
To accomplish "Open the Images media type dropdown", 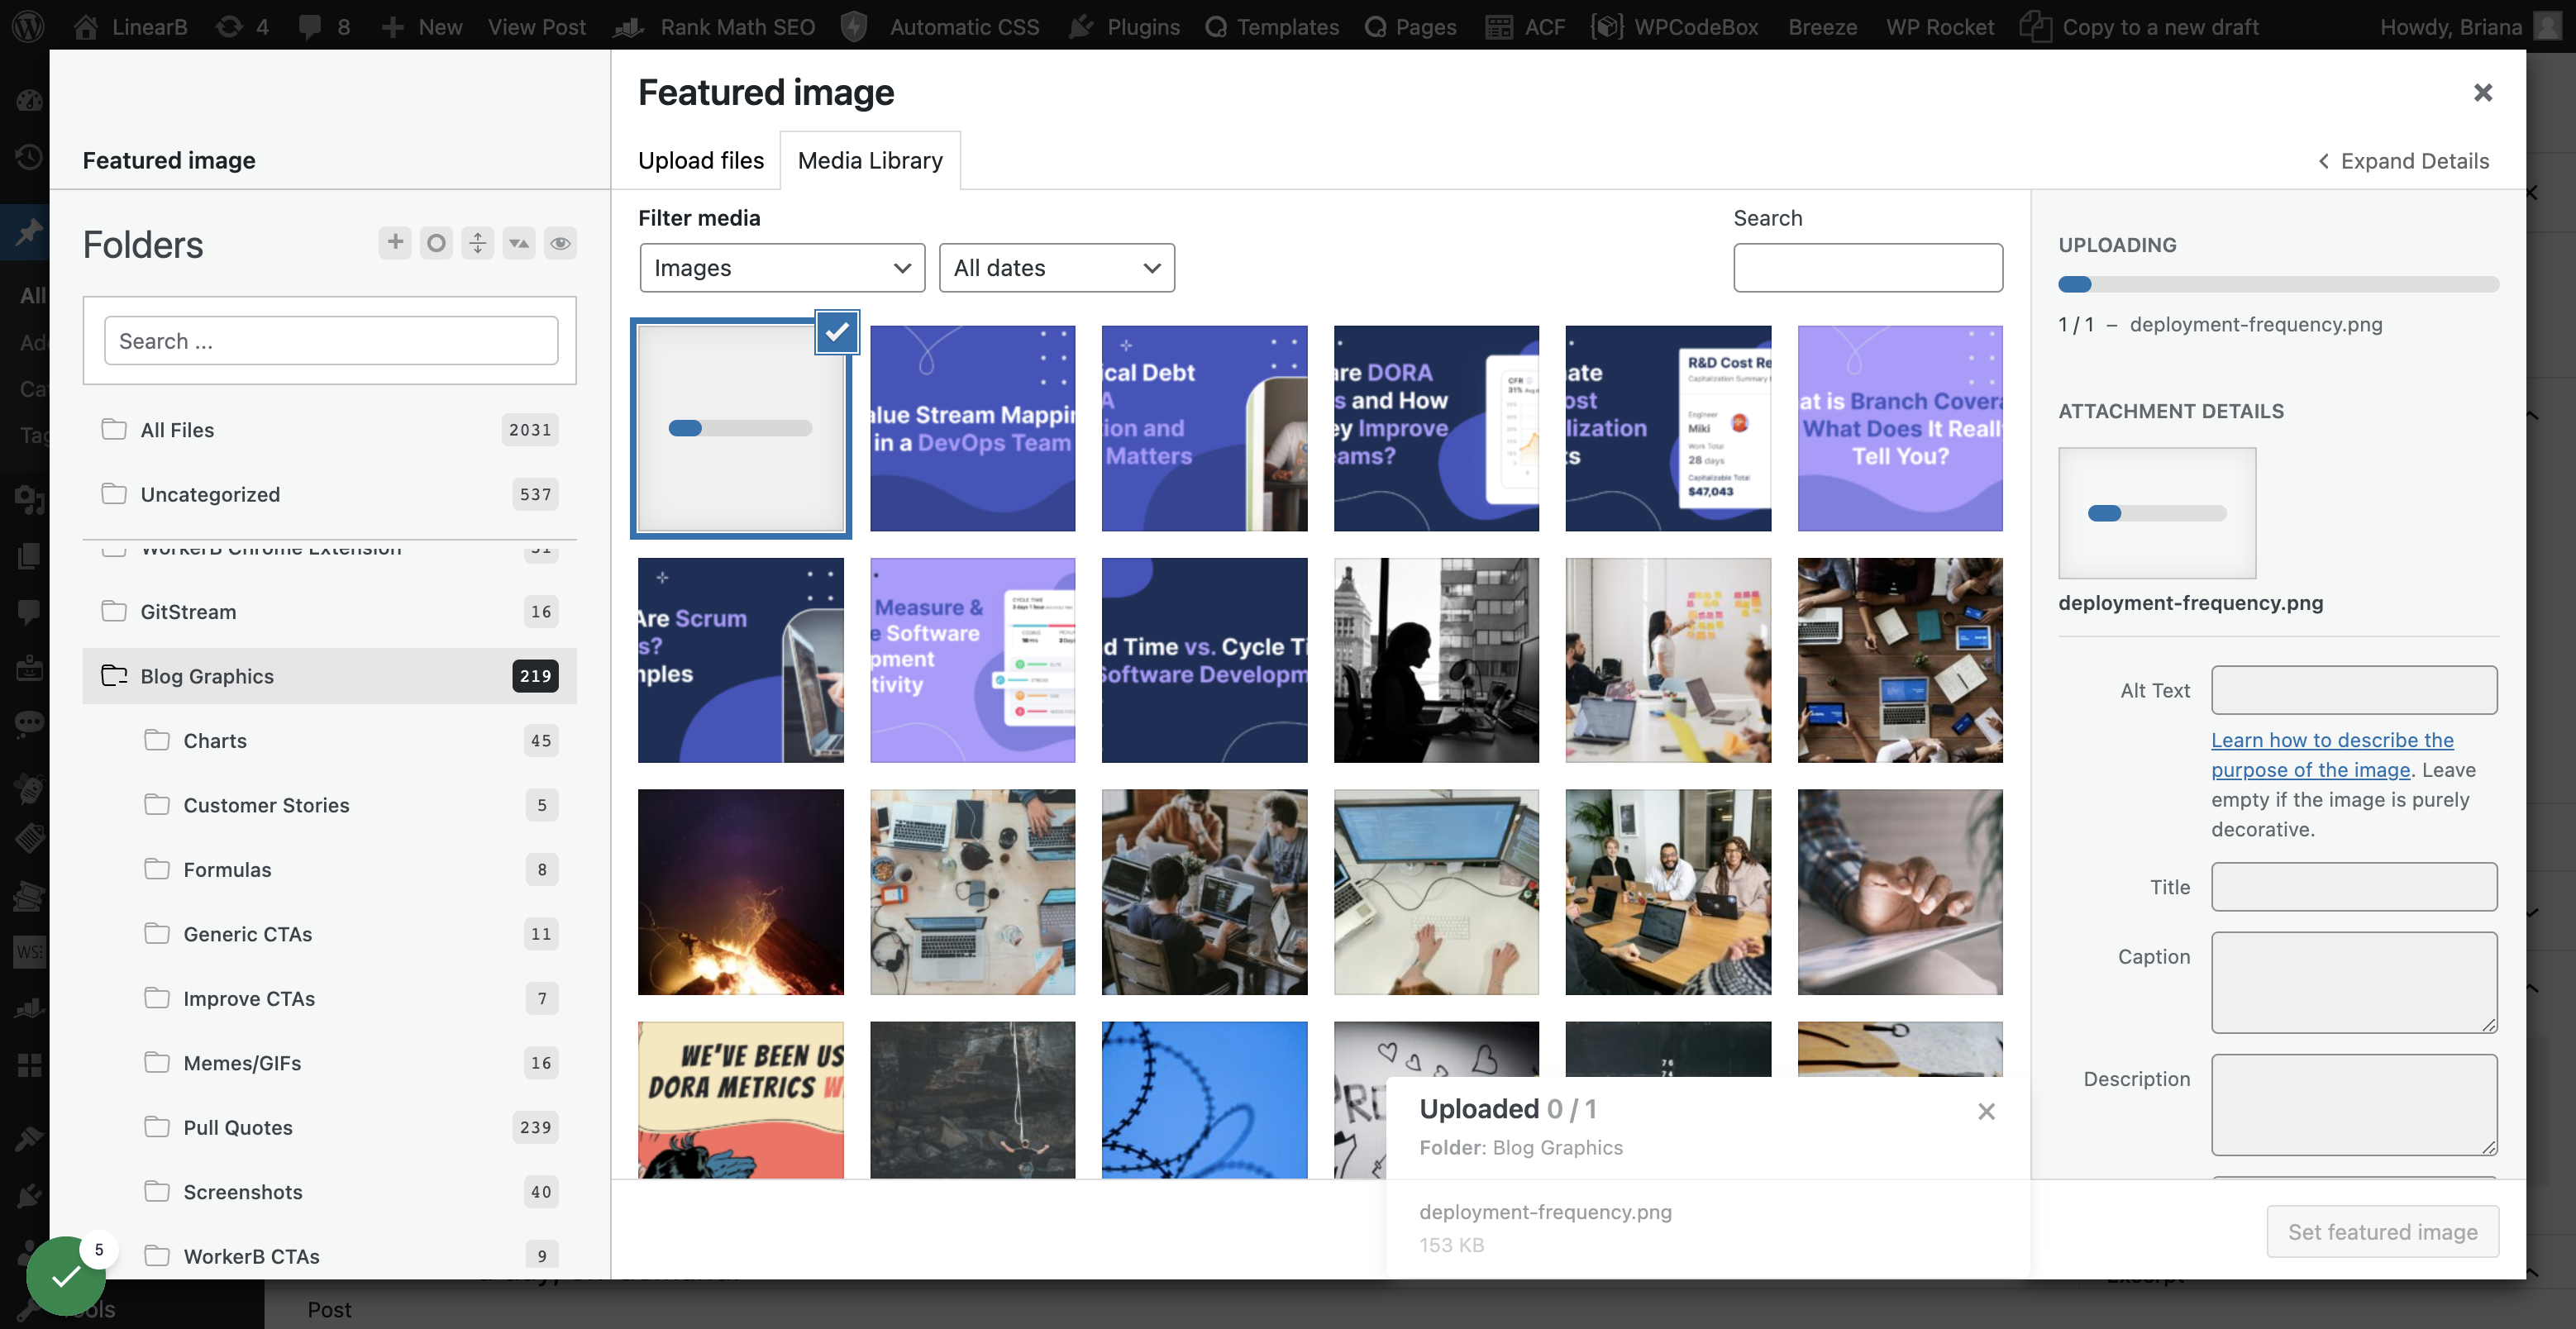I will tap(782, 268).
